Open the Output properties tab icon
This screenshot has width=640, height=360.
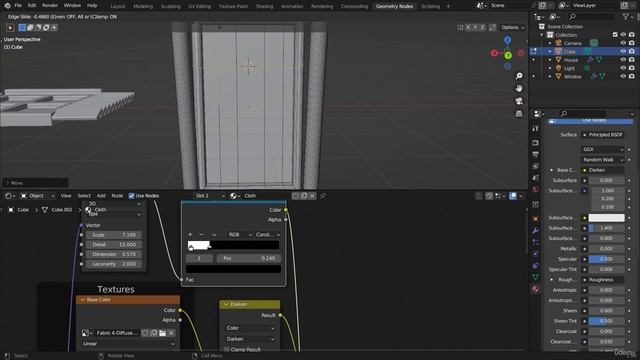536,154
